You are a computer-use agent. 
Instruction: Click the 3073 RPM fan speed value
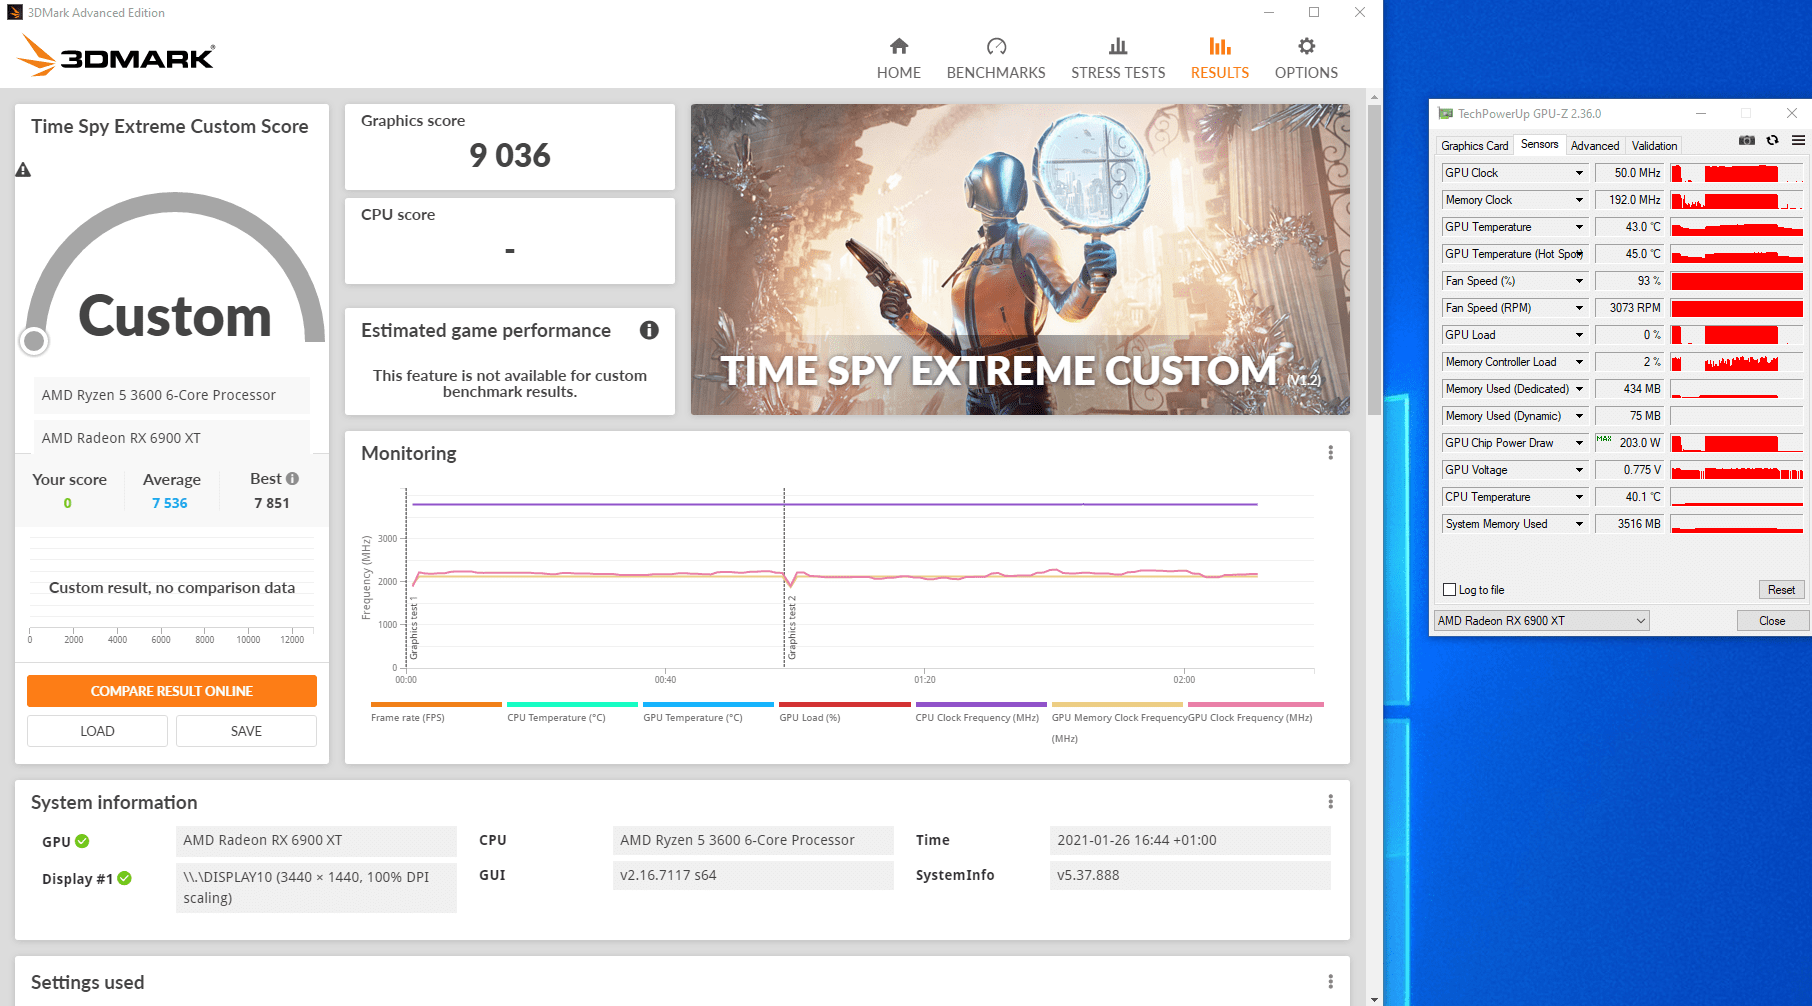coord(1630,308)
